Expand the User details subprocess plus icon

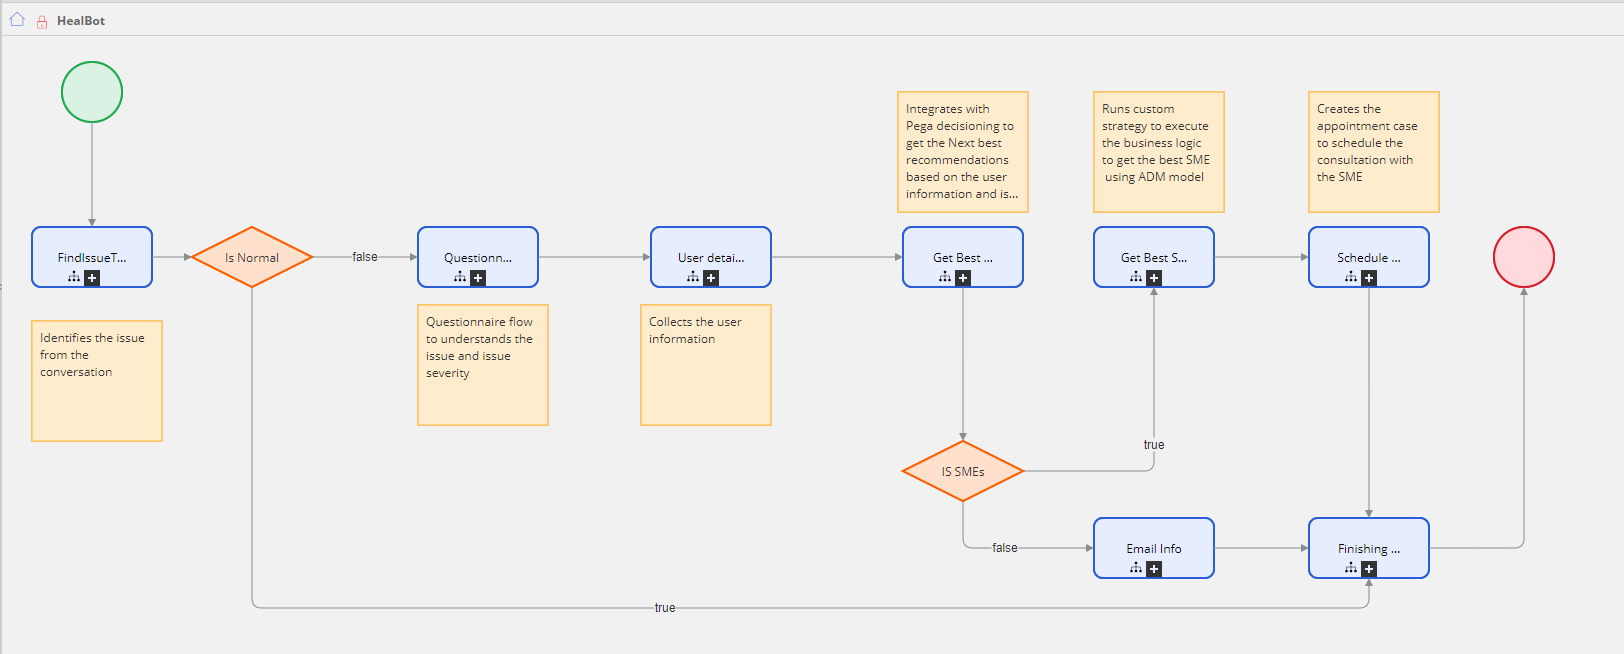coord(711,278)
